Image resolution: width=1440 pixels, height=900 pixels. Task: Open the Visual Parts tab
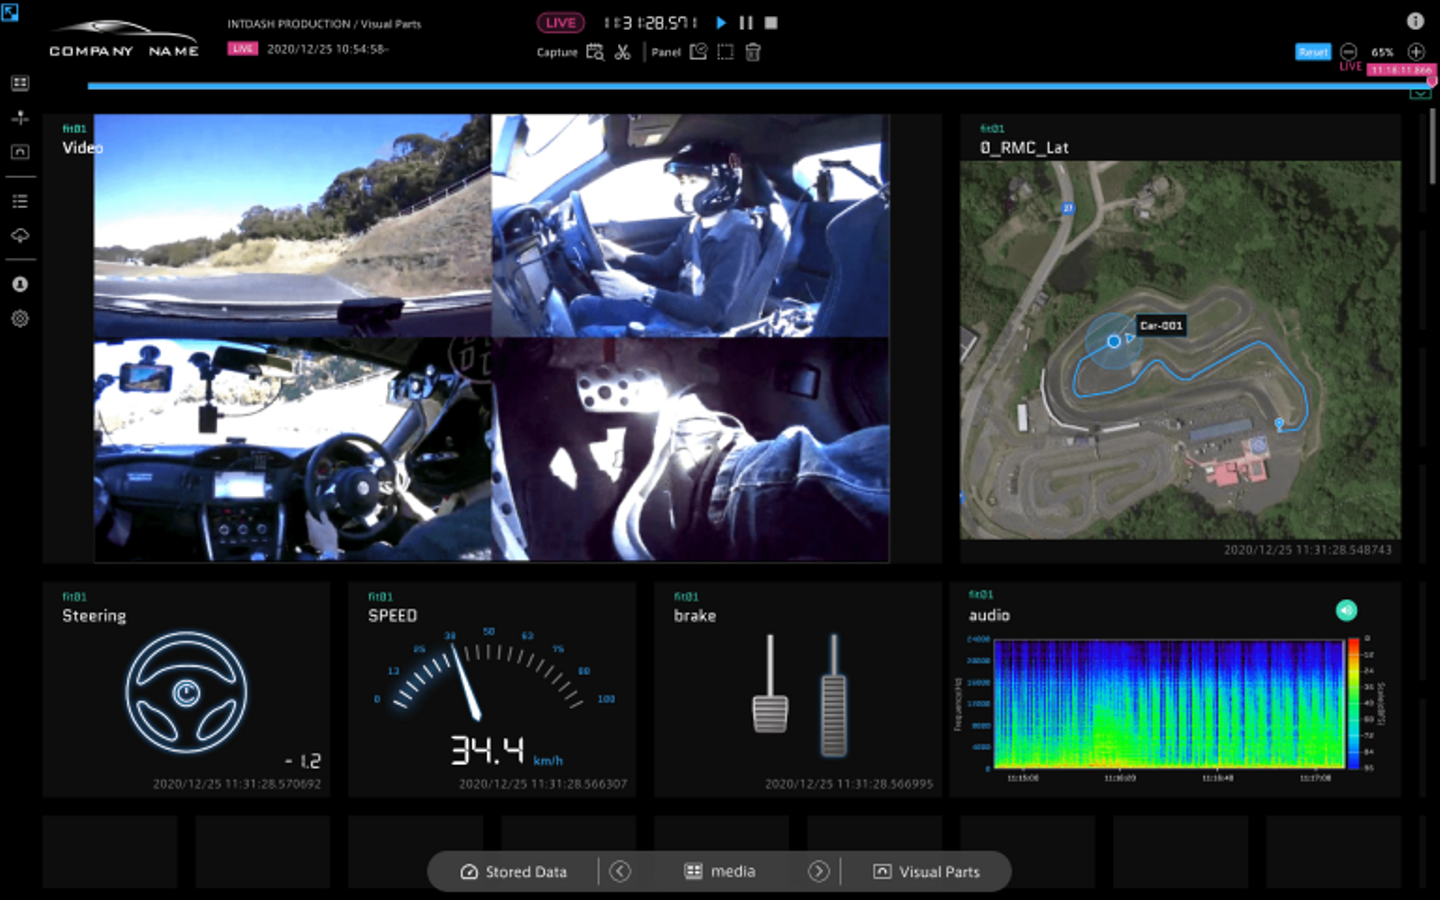pos(927,872)
